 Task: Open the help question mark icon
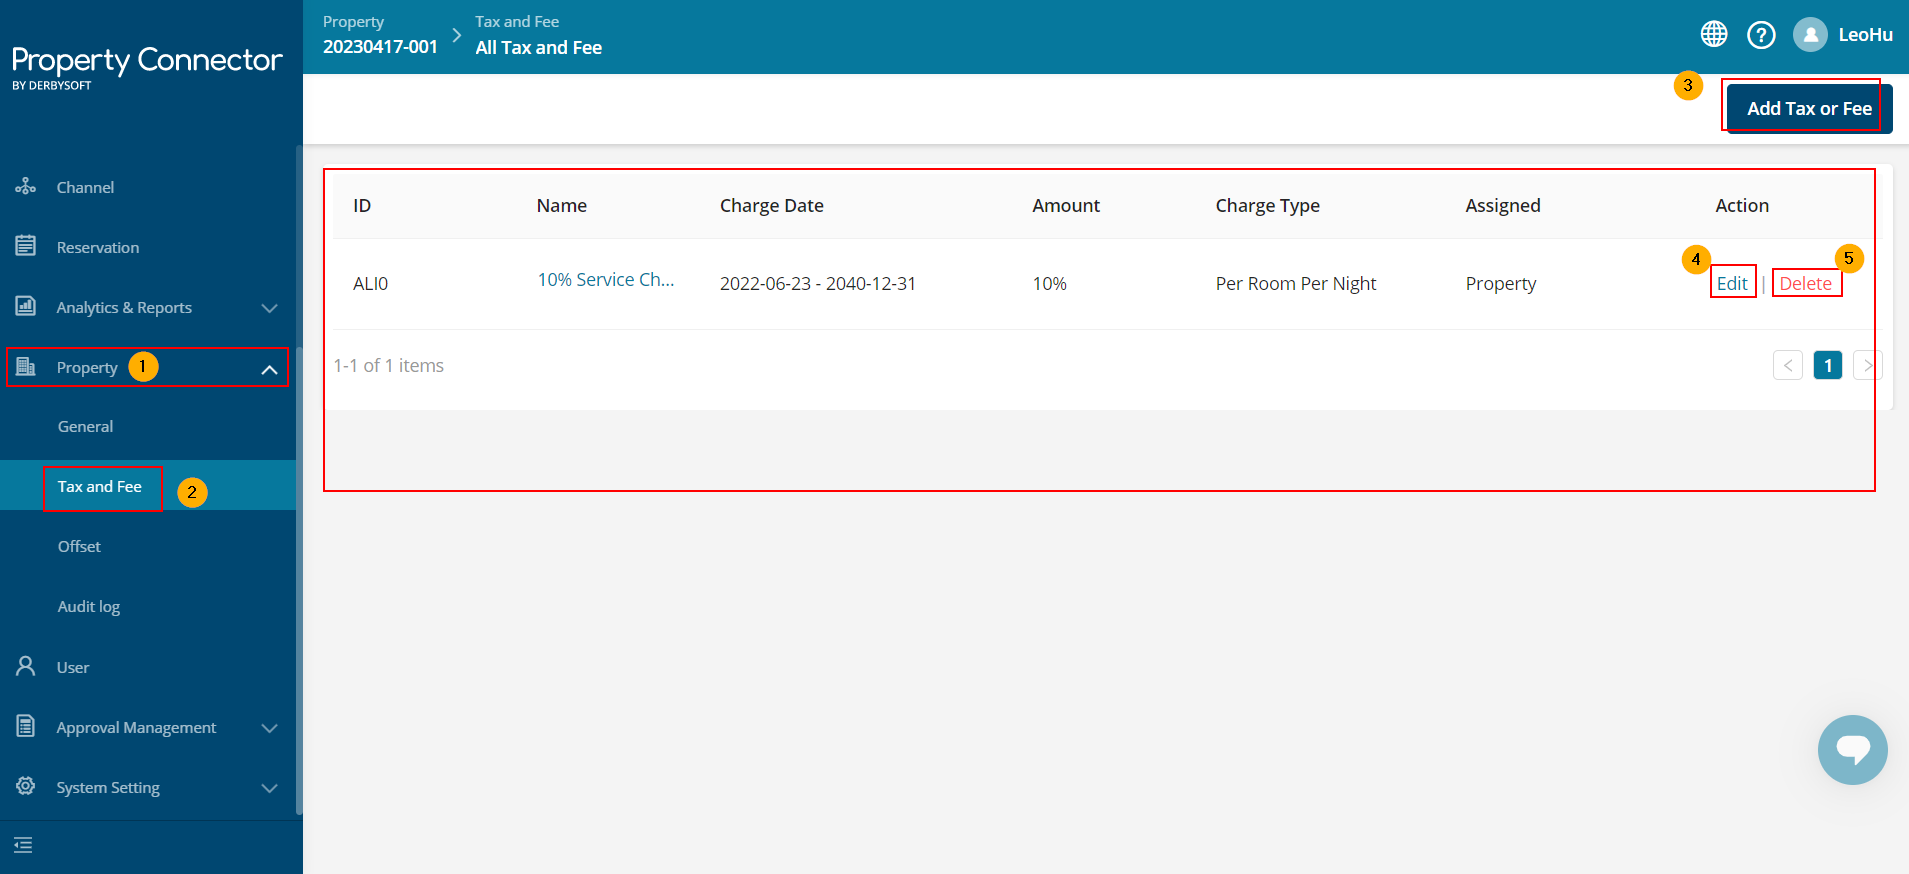pyautogui.click(x=1761, y=35)
